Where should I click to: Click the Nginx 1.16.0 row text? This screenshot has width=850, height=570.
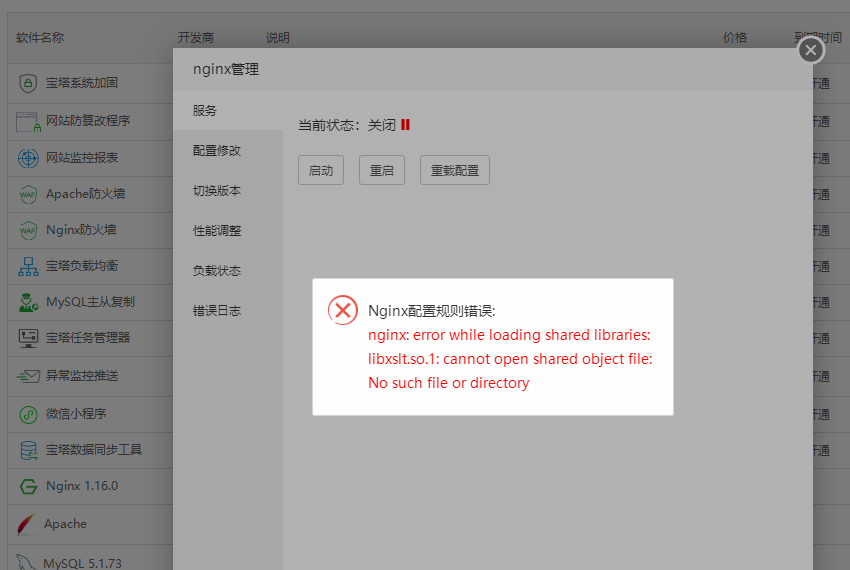point(82,486)
